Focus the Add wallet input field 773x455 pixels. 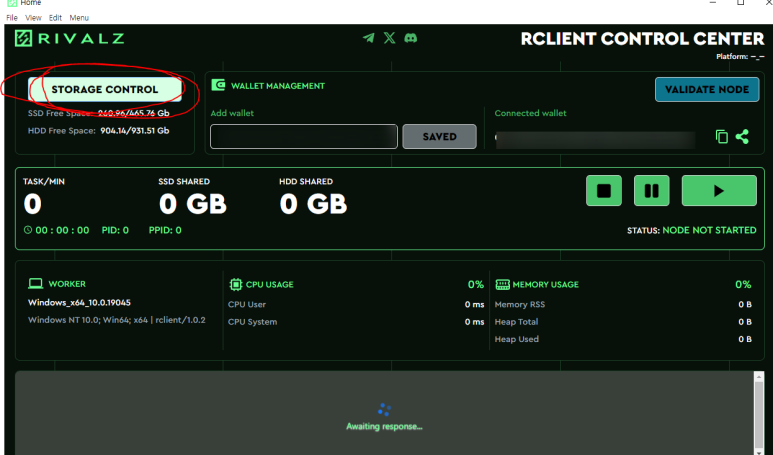[x=304, y=137]
